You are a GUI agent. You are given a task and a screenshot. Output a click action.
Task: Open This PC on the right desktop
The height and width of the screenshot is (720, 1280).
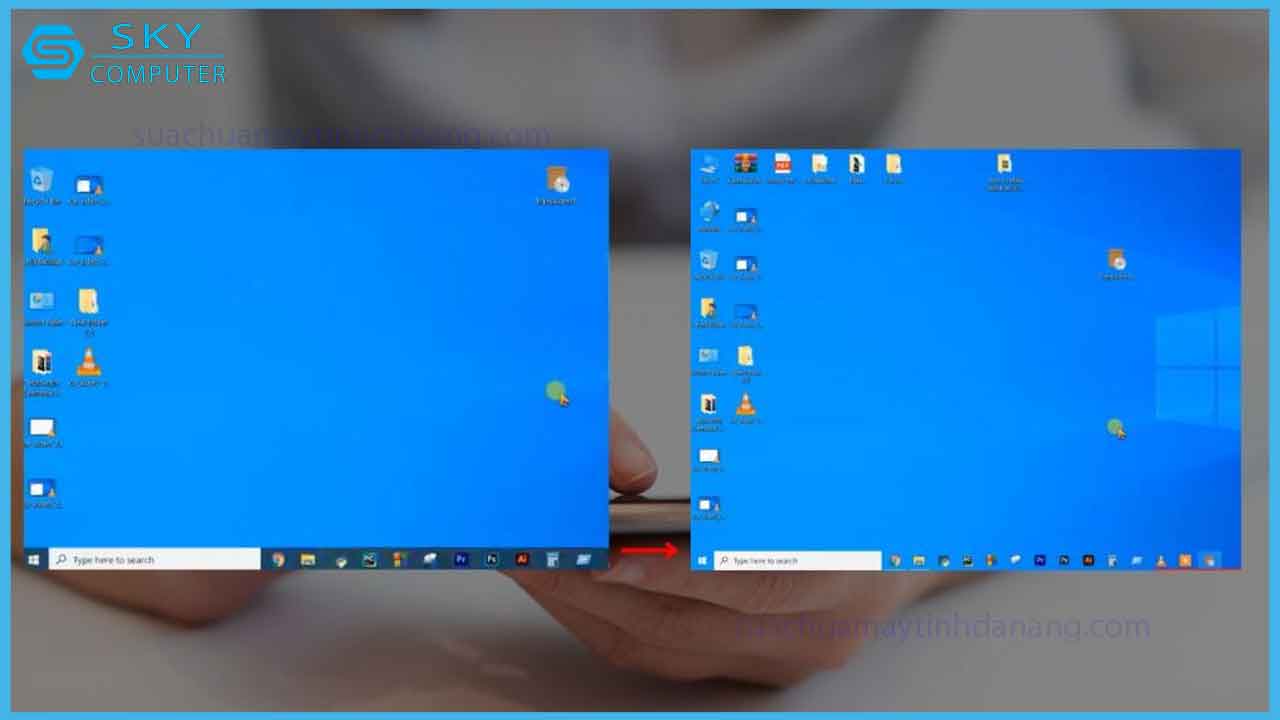pyautogui.click(x=709, y=165)
